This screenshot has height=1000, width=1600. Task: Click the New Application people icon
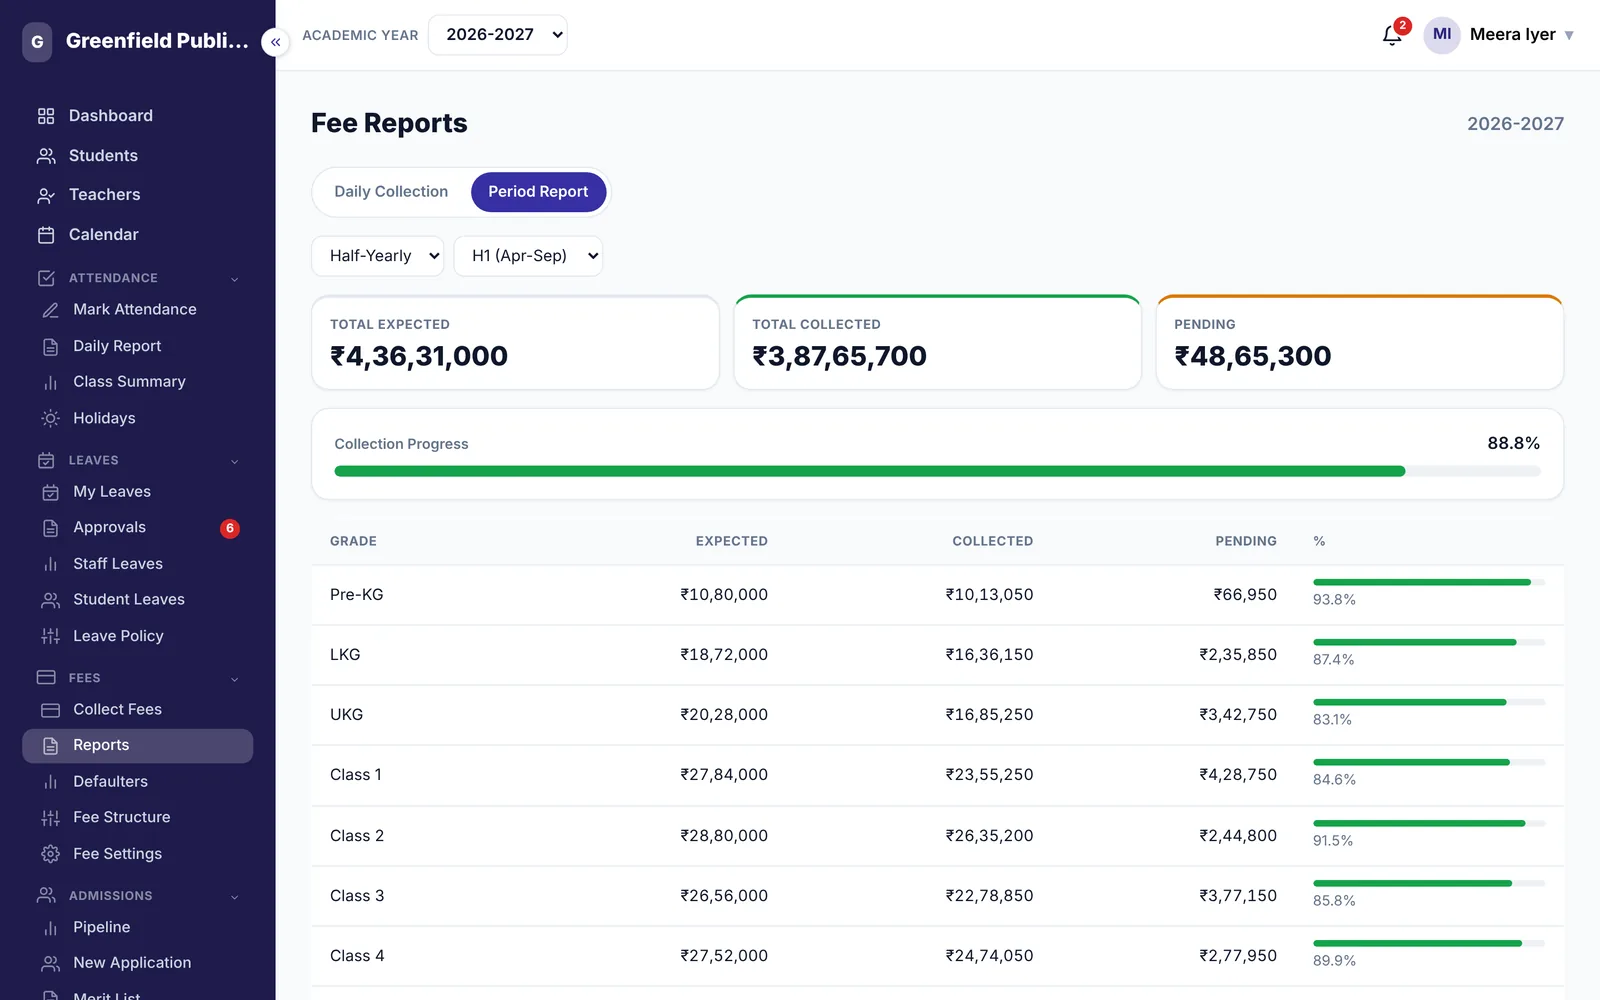click(x=50, y=963)
